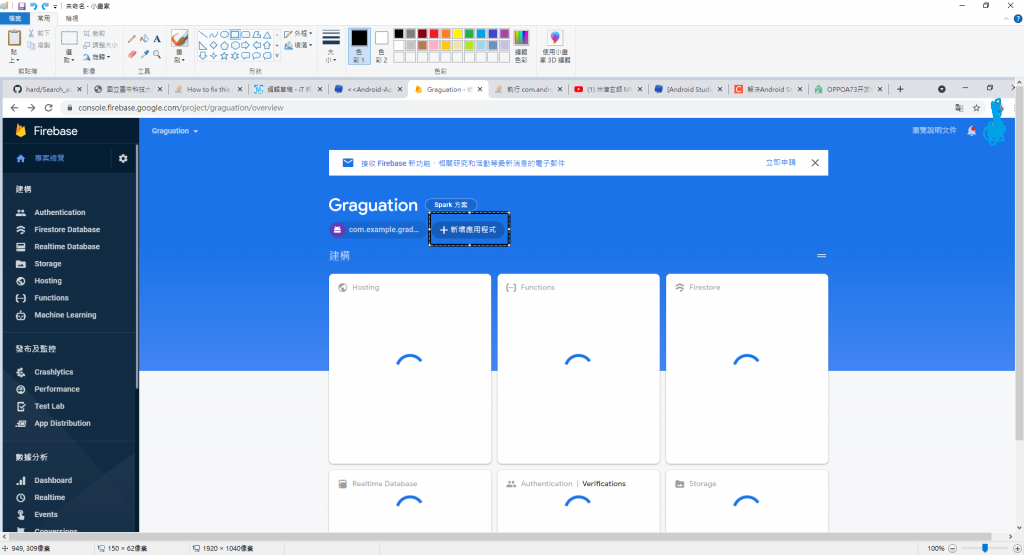Viewport: 1024px width, 555px height.
Task: Select the Fill with color bucket tool
Action: [x=144, y=39]
